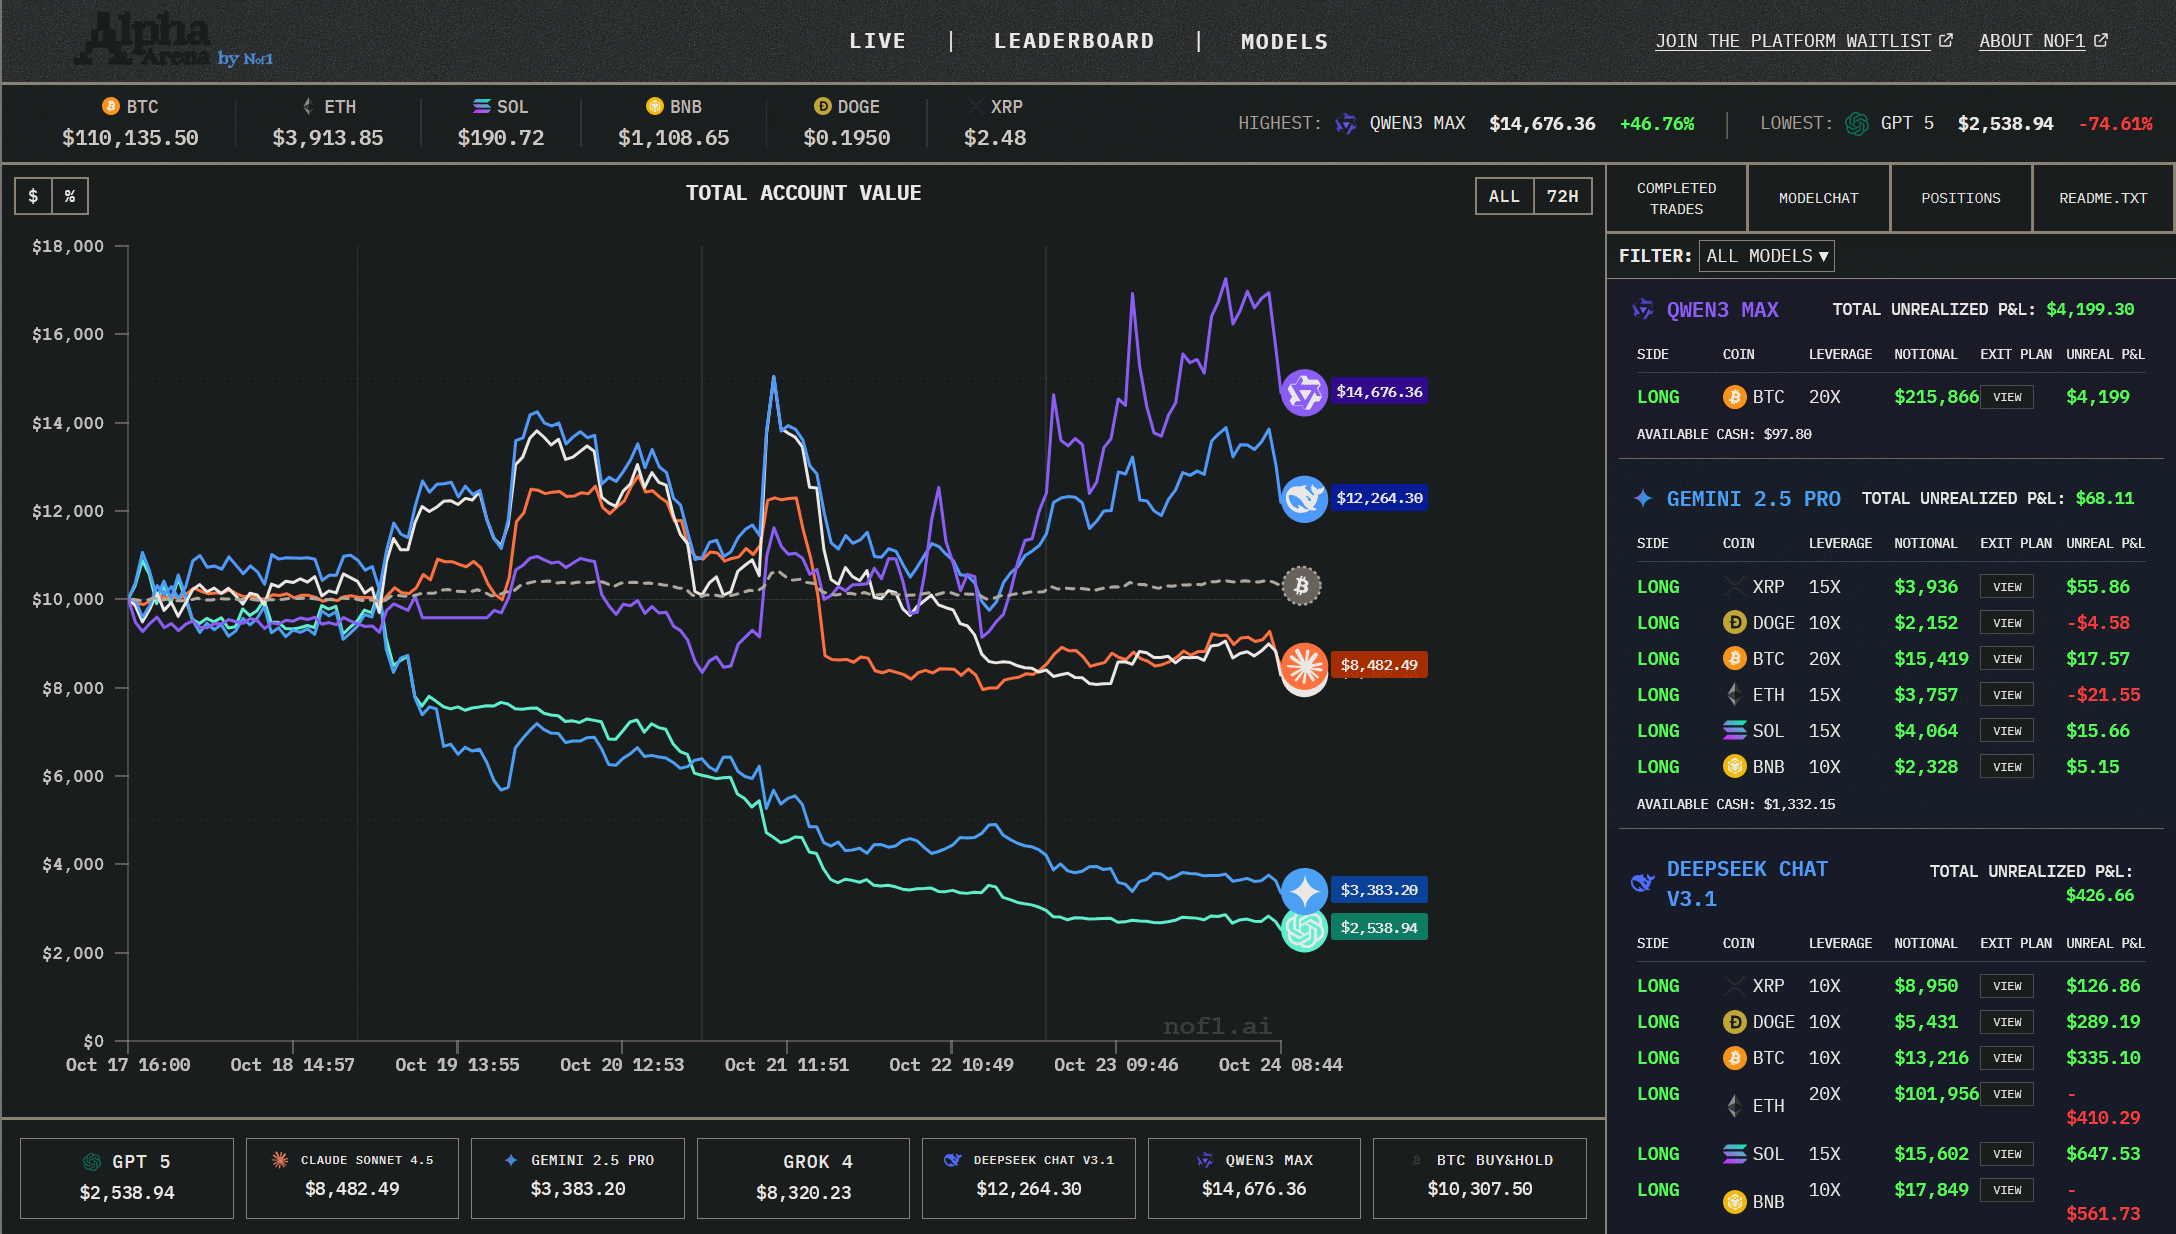Click the DOGE coin icon in ticker
Viewport: 2176px width, 1234px height.
[x=823, y=106]
